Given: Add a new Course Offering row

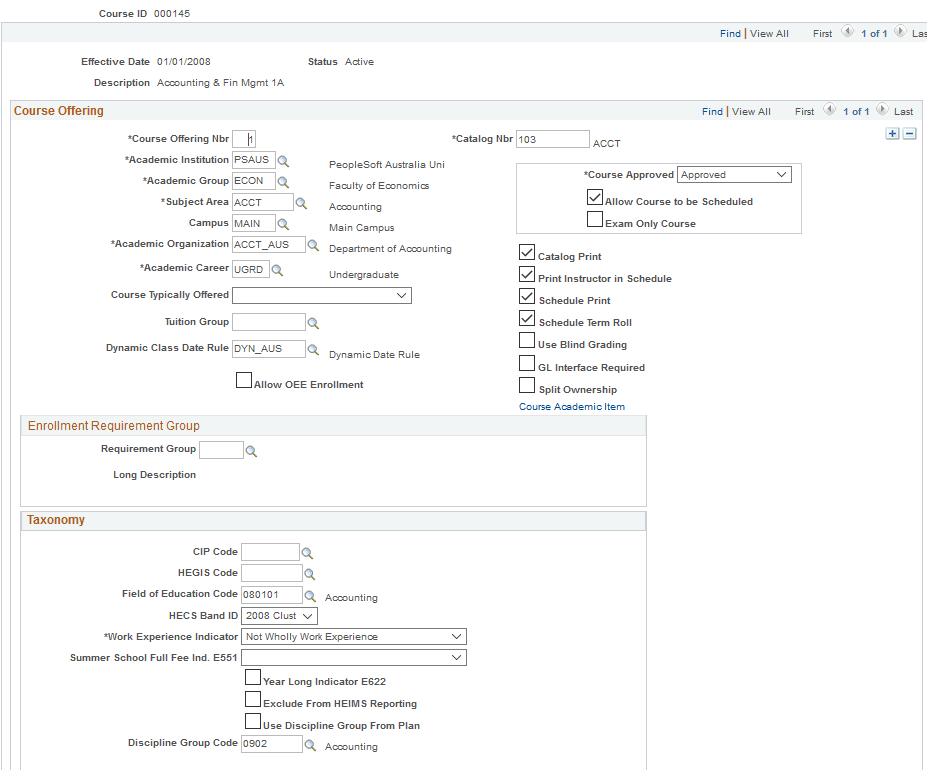Looking at the screenshot, I should coord(893,134).
